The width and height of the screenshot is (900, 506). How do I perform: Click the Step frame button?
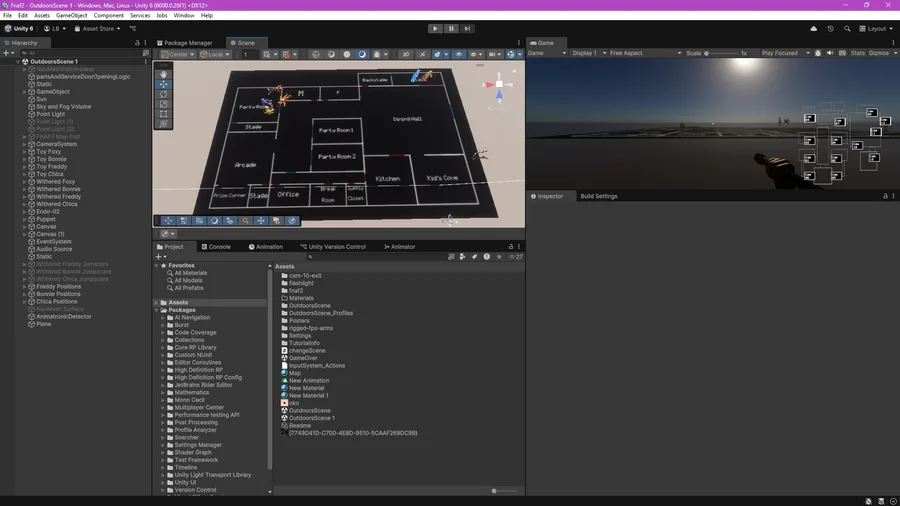pos(467,28)
